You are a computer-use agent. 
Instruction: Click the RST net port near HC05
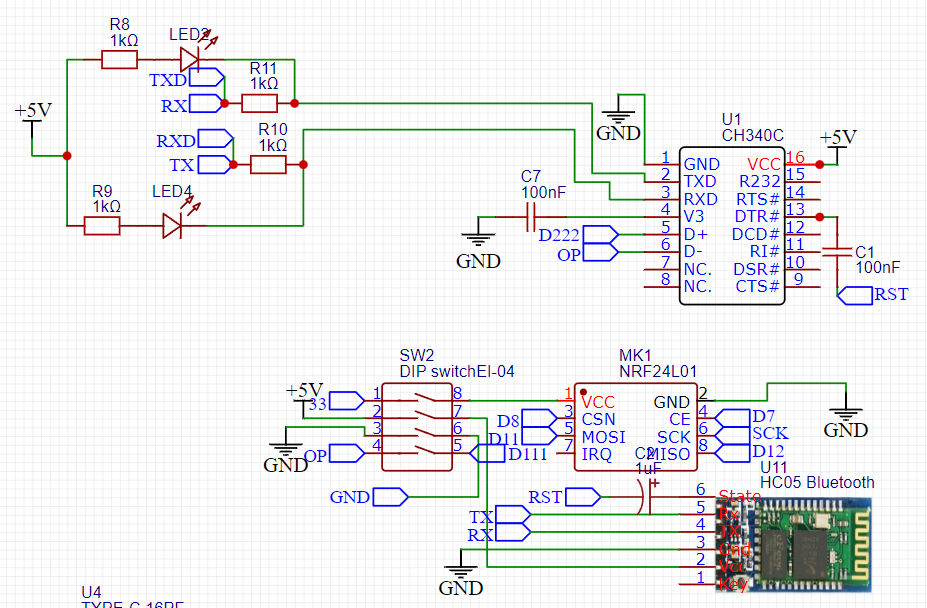(x=583, y=497)
